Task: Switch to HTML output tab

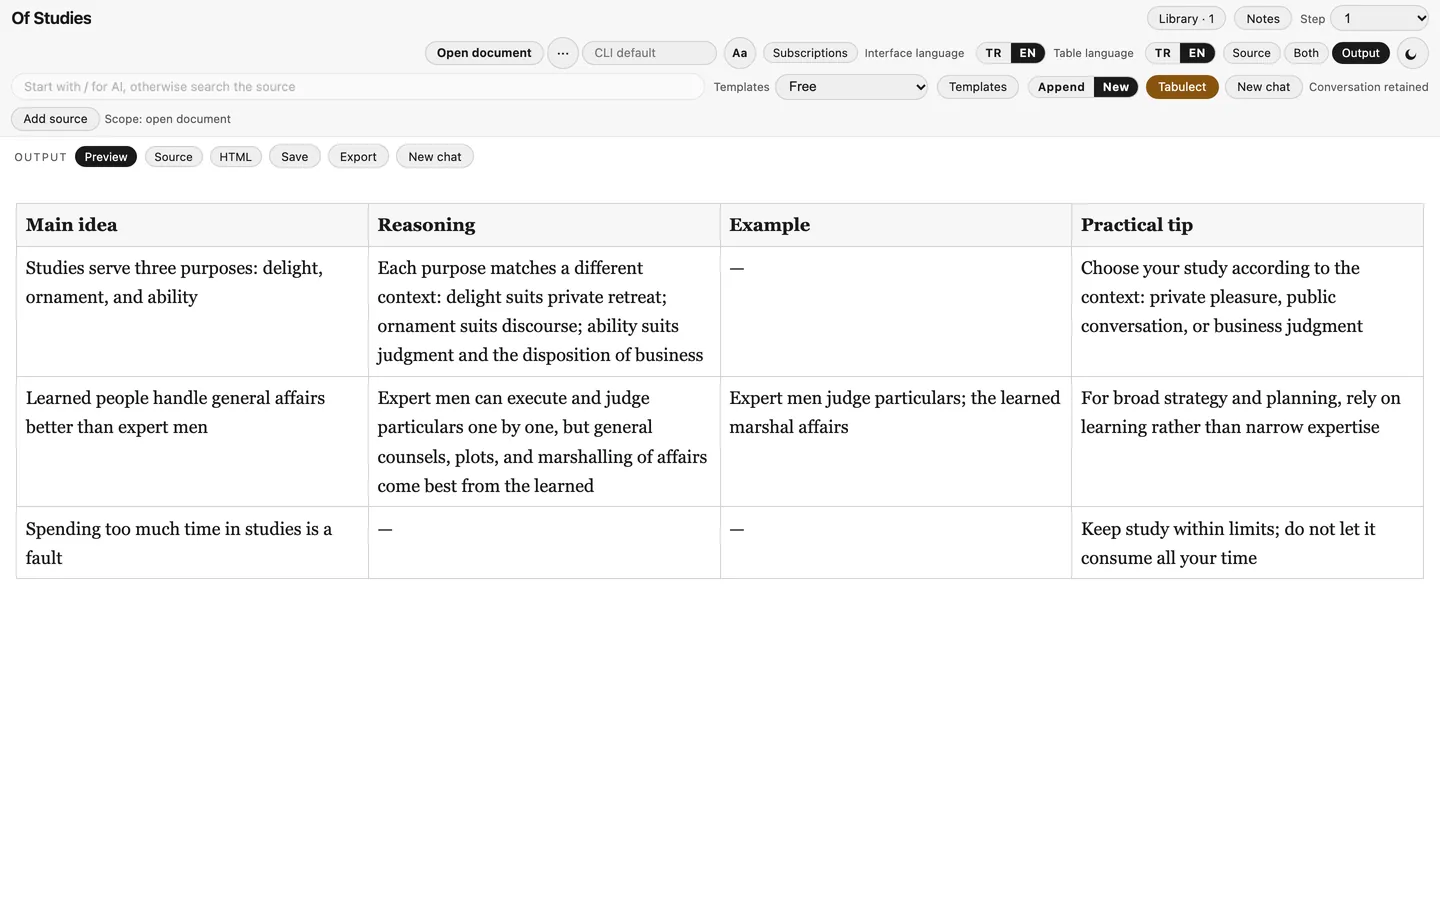Action: (x=235, y=157)
